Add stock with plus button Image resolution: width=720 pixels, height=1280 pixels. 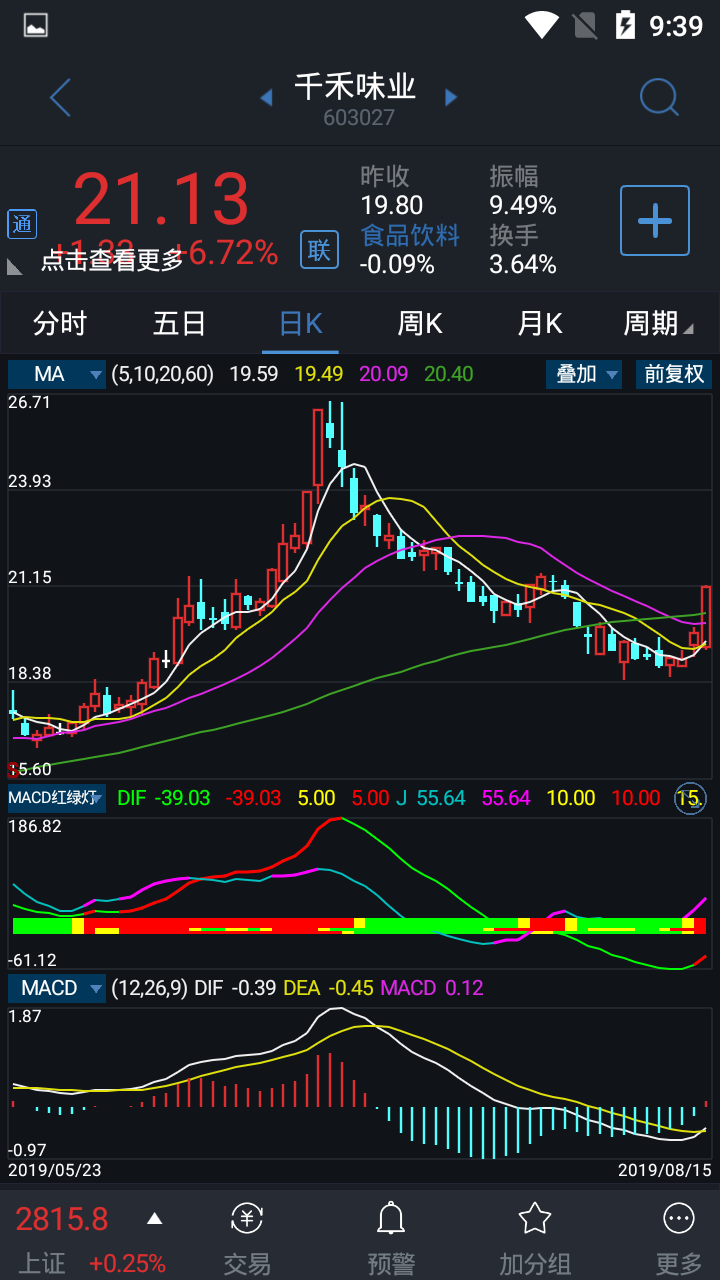[655, 220]
